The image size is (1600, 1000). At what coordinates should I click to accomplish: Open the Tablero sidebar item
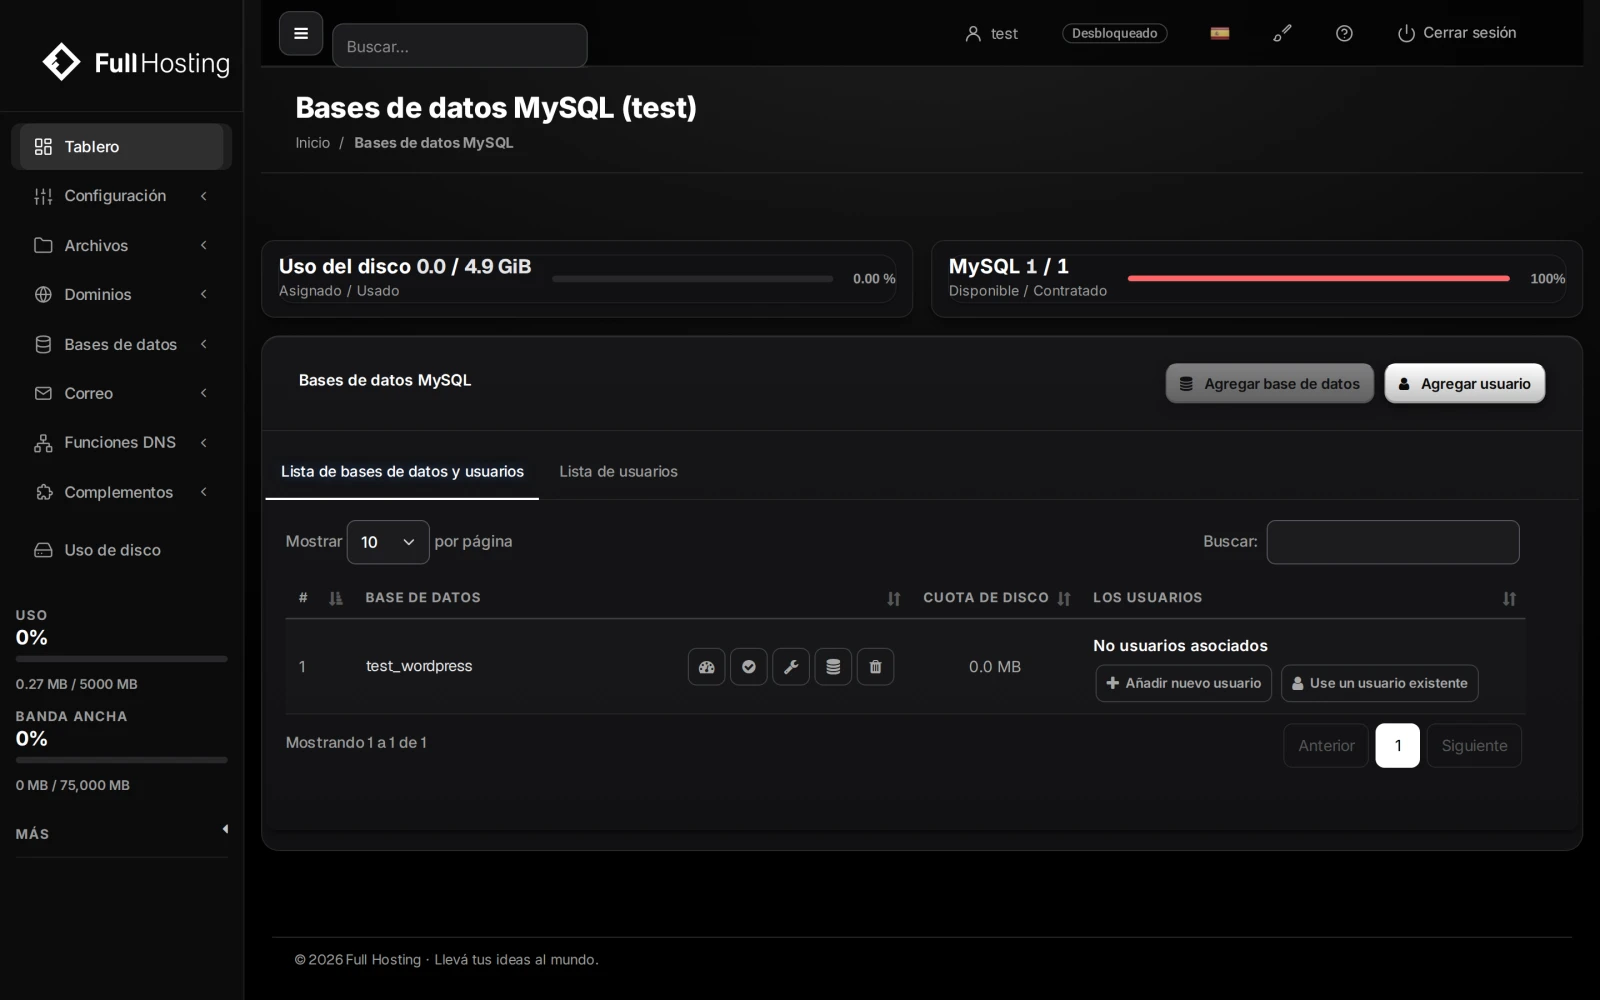coord(121,147)
